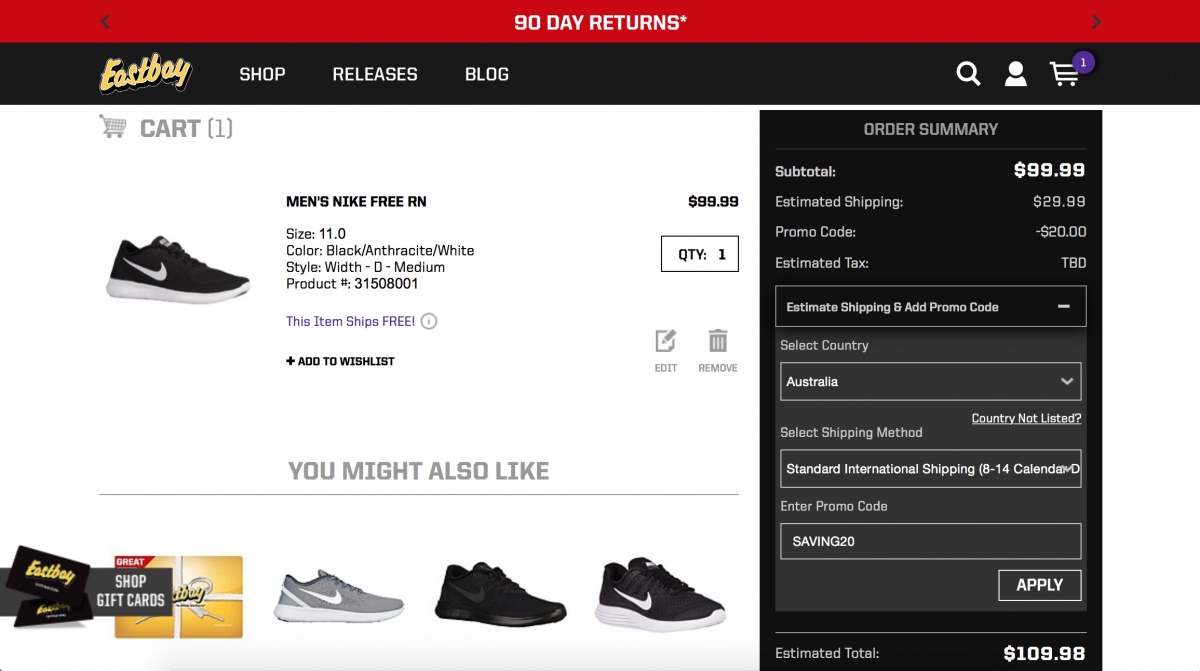1200x671 pixels.
Task: Click the Edit item pencil icon
Action: tap(666, 342)
